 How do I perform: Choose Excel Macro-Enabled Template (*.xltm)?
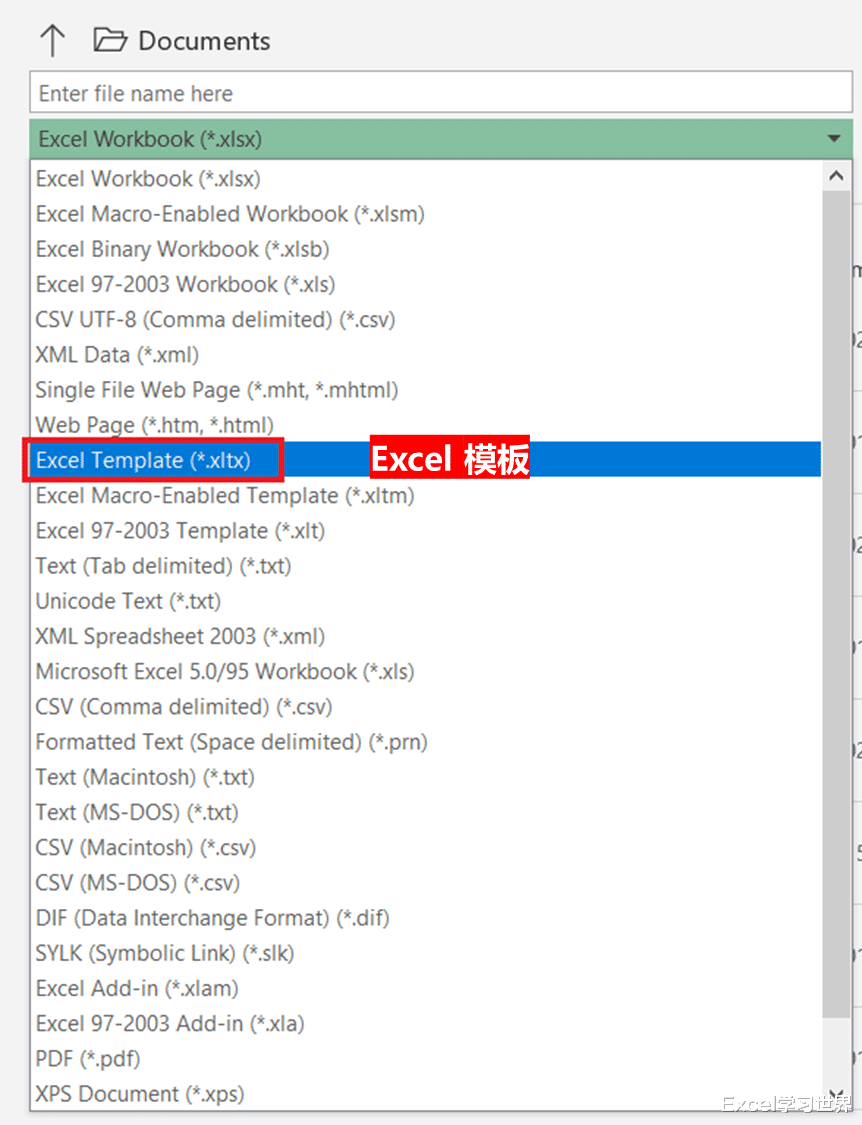[426, 495]
